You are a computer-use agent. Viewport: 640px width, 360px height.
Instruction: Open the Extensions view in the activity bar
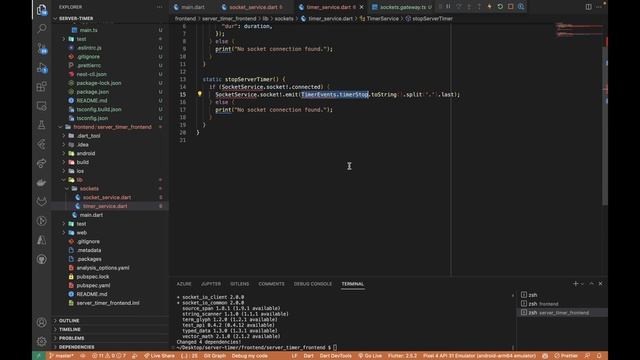(x=42, y=87)
